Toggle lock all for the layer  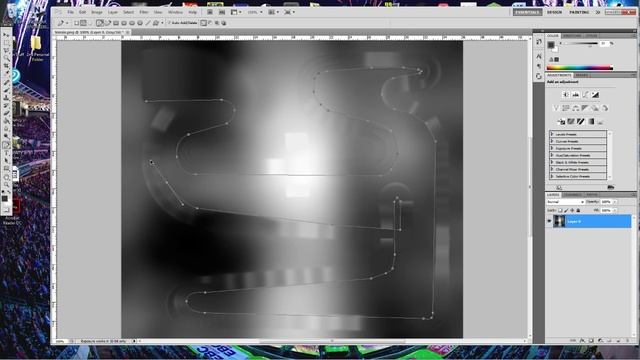[x=578, y=210]
